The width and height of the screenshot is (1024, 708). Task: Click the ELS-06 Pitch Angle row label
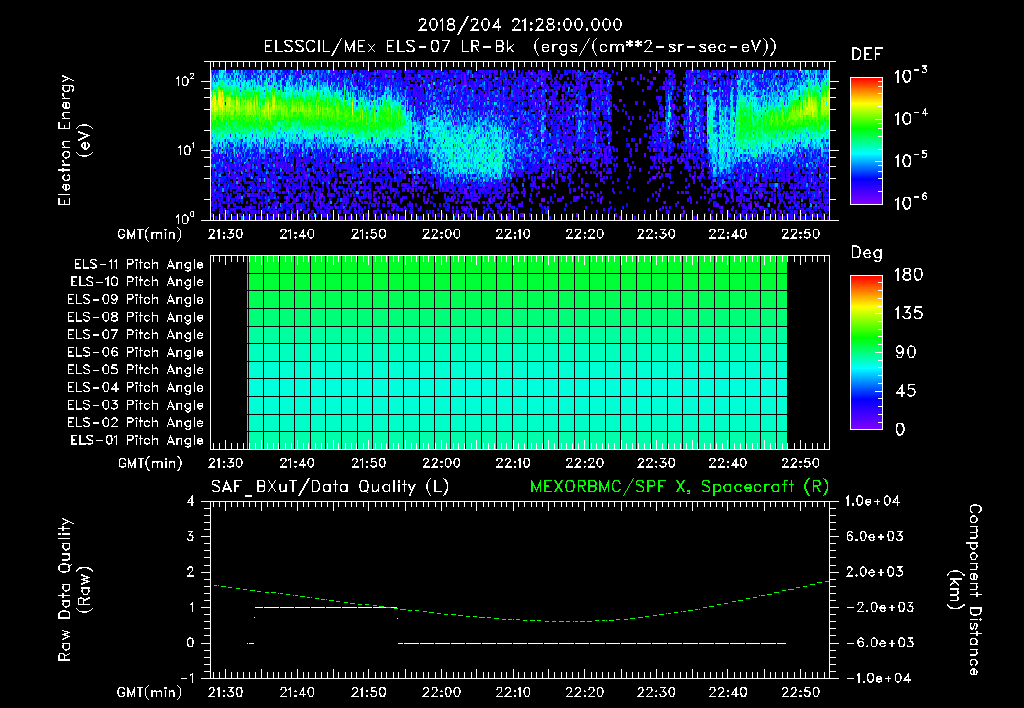136,353
